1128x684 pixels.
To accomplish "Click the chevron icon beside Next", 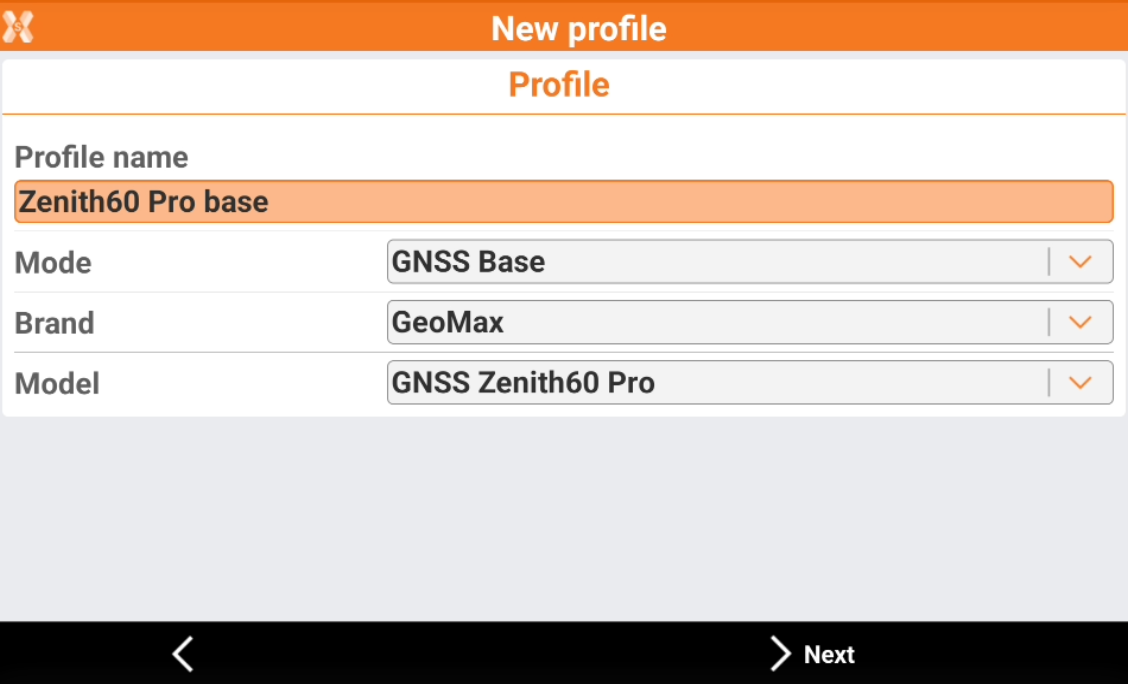I will coord(780,654).
